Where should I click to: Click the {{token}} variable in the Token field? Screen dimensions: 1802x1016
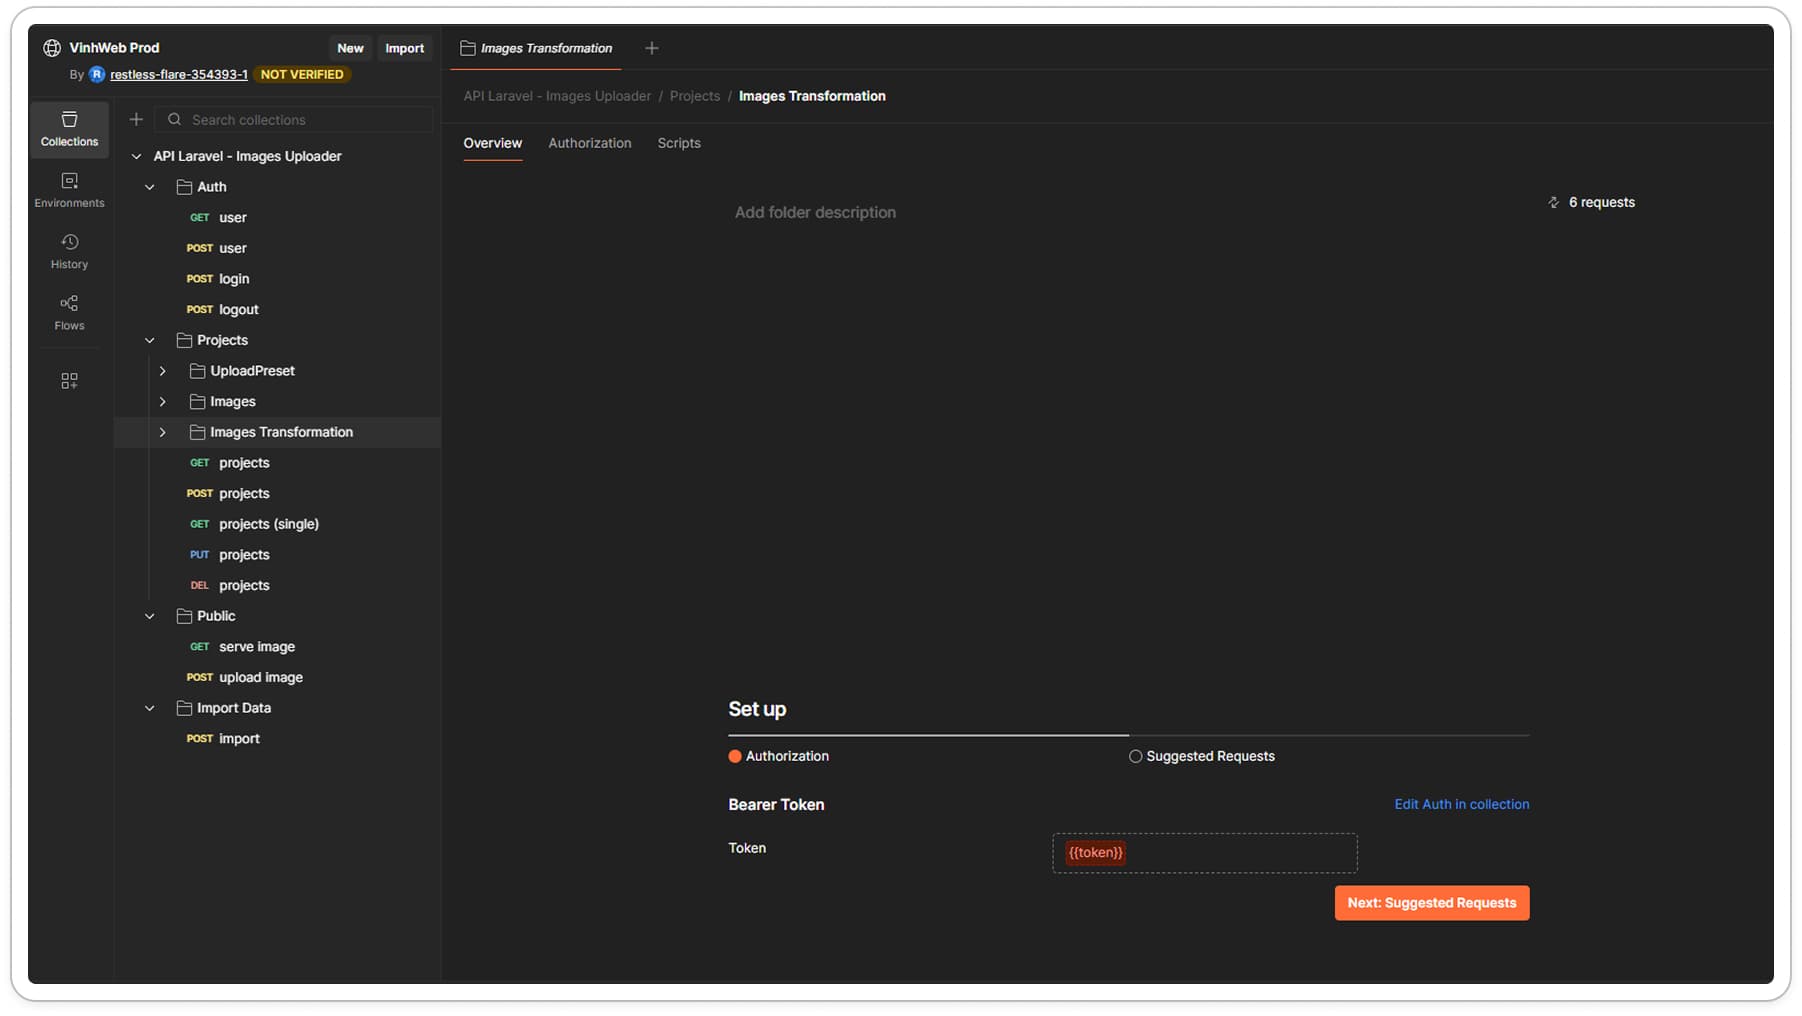[1095, 853]
